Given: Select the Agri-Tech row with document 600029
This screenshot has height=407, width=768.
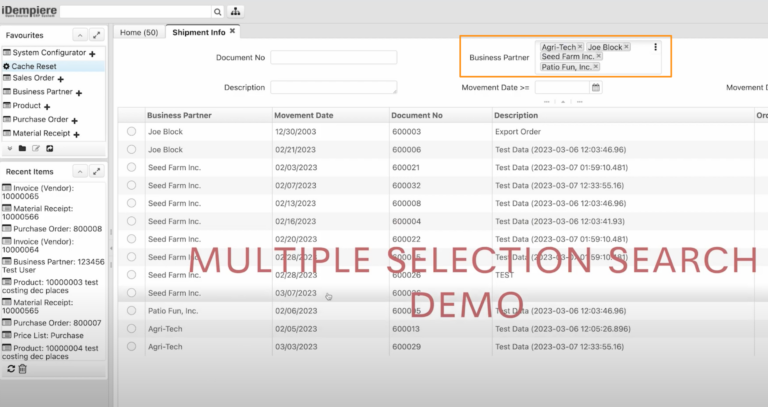Looking at the screenshot, I should coord(132,346).
